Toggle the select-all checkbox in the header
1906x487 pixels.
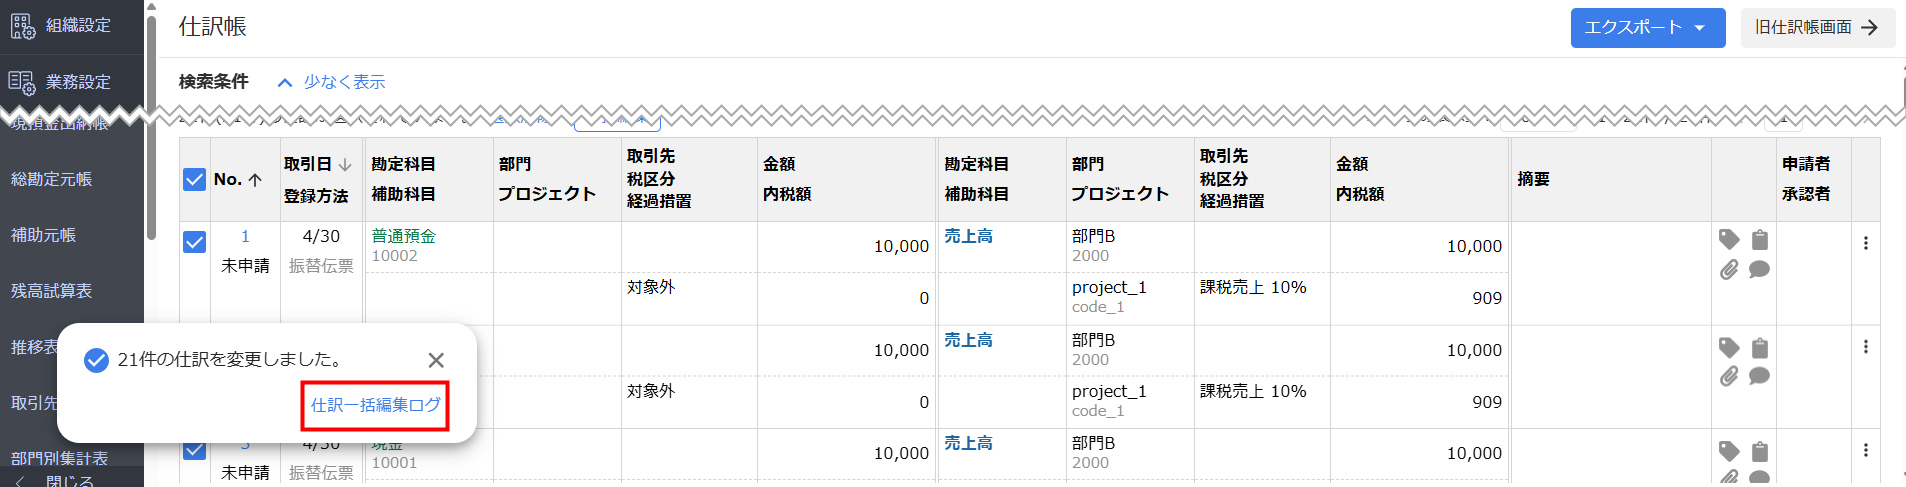click(x=195, y=179)
